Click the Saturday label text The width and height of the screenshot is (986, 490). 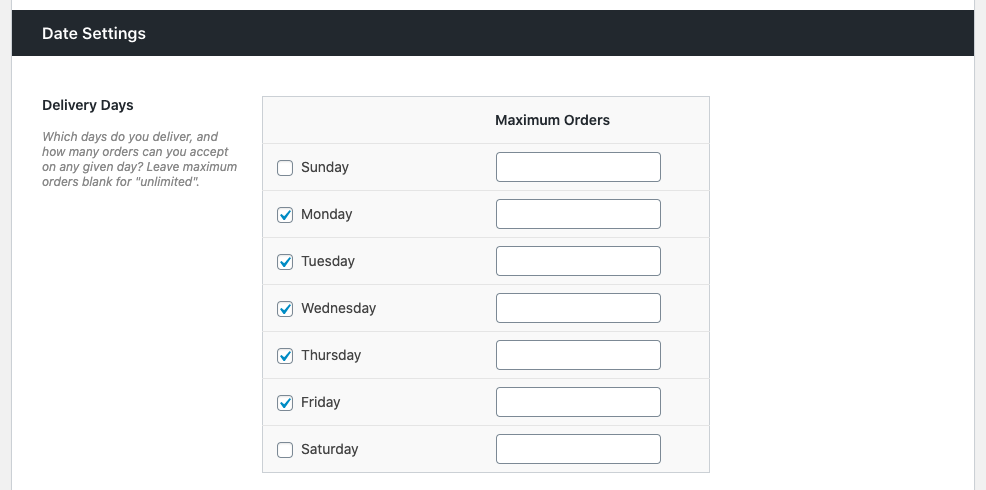329,450
